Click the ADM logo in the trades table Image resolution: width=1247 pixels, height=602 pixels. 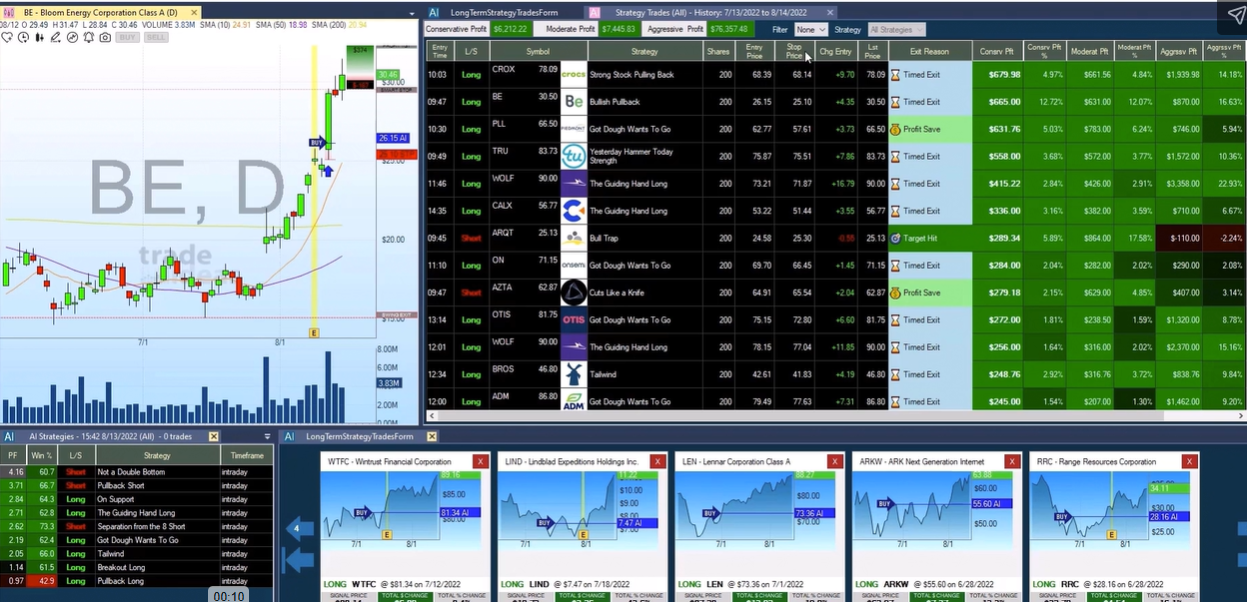click(x=573, y=401)
